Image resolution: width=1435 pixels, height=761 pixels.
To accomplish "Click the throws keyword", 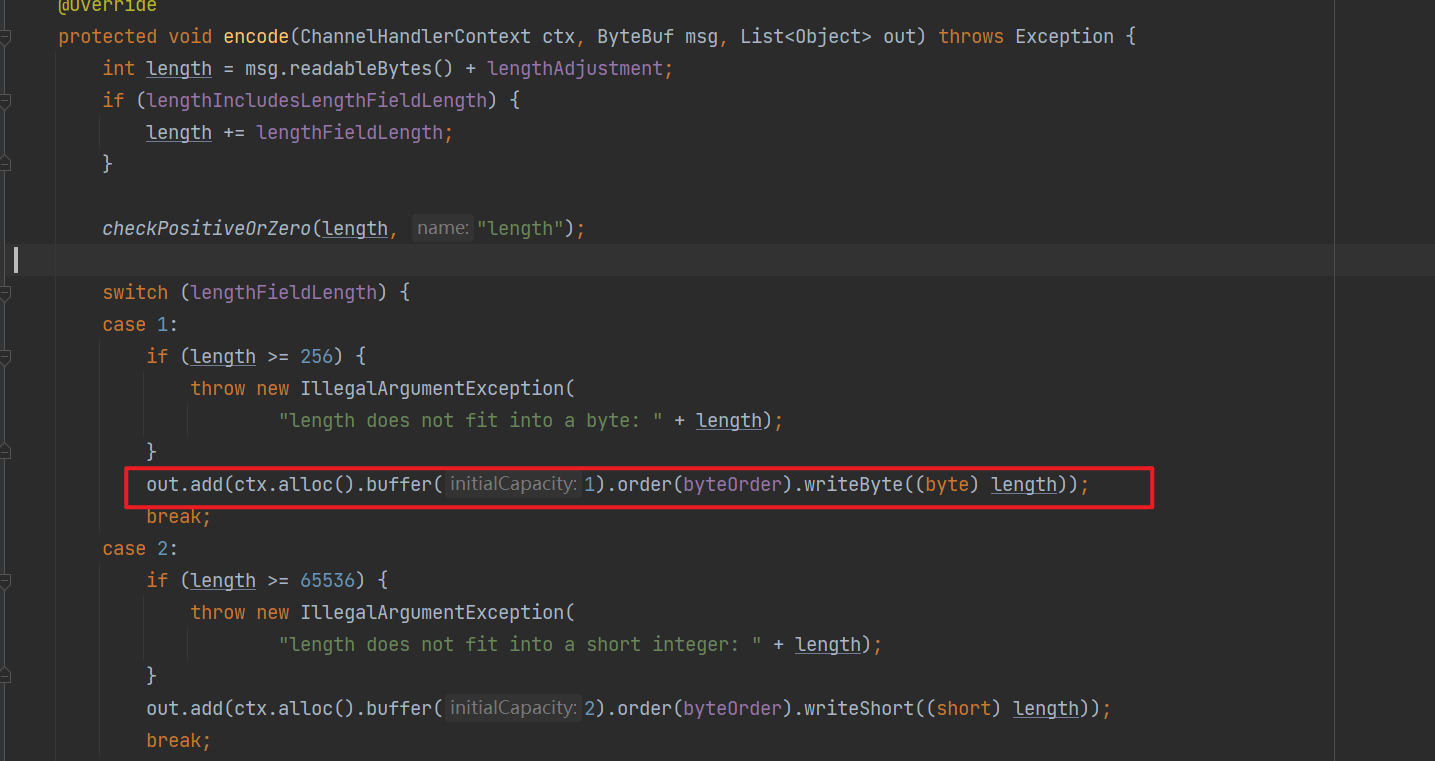I will click(x=971, y=37).
